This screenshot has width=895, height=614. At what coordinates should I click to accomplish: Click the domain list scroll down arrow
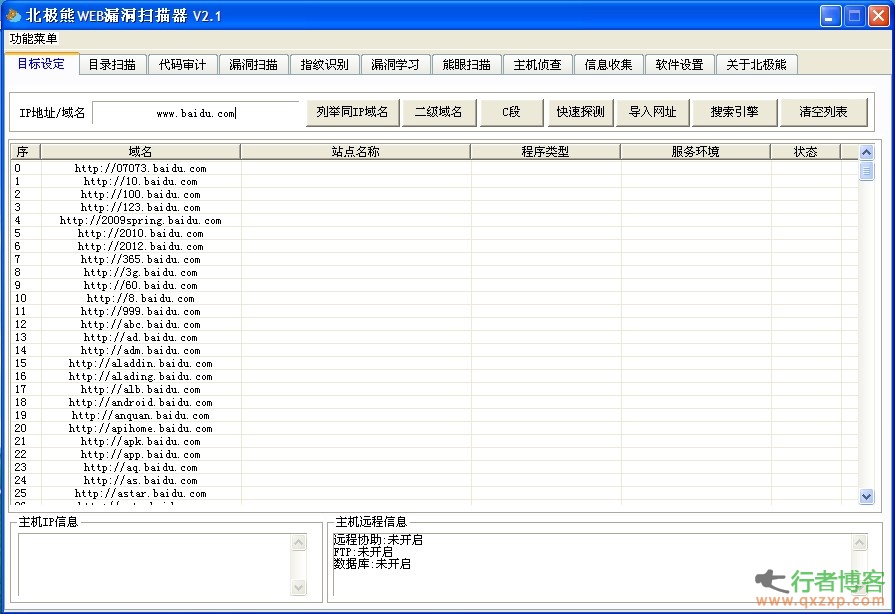866,496
